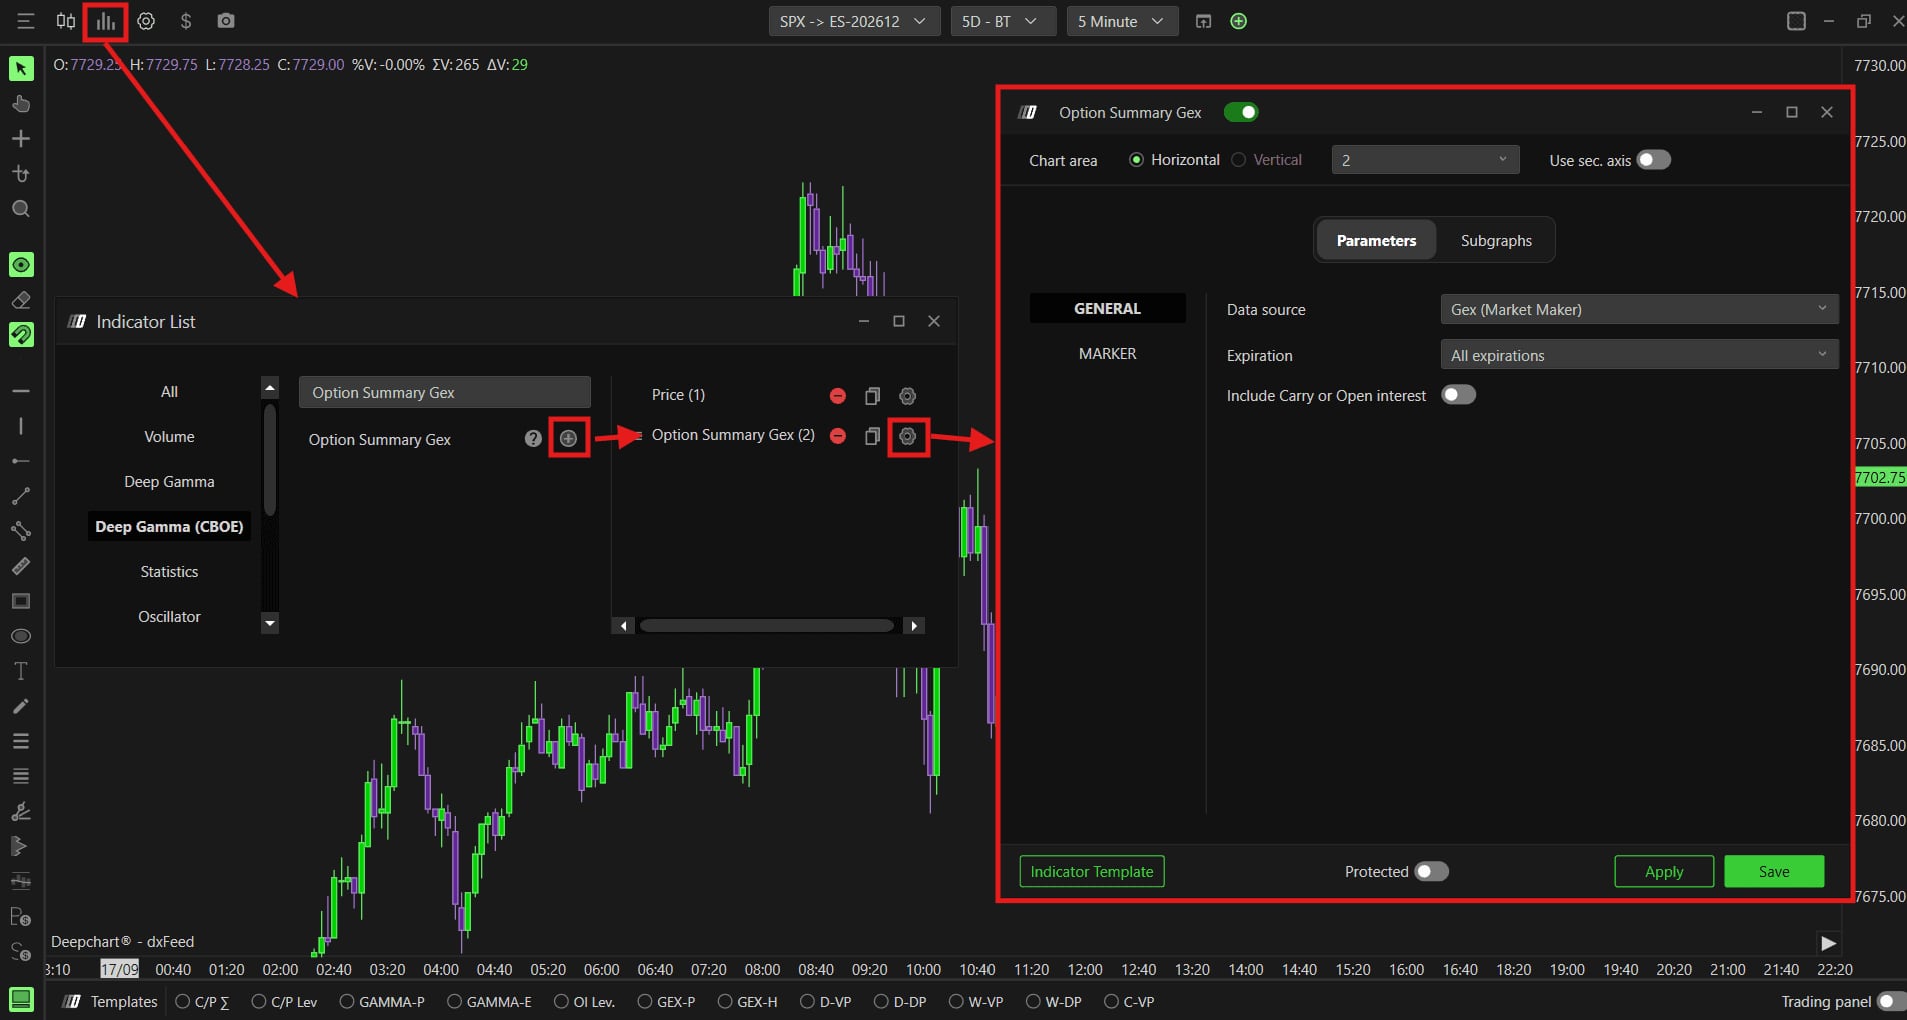This screenshot has width=1907, height=1020.
Task: Open the hamburger main menu
Action: (26, 21)
